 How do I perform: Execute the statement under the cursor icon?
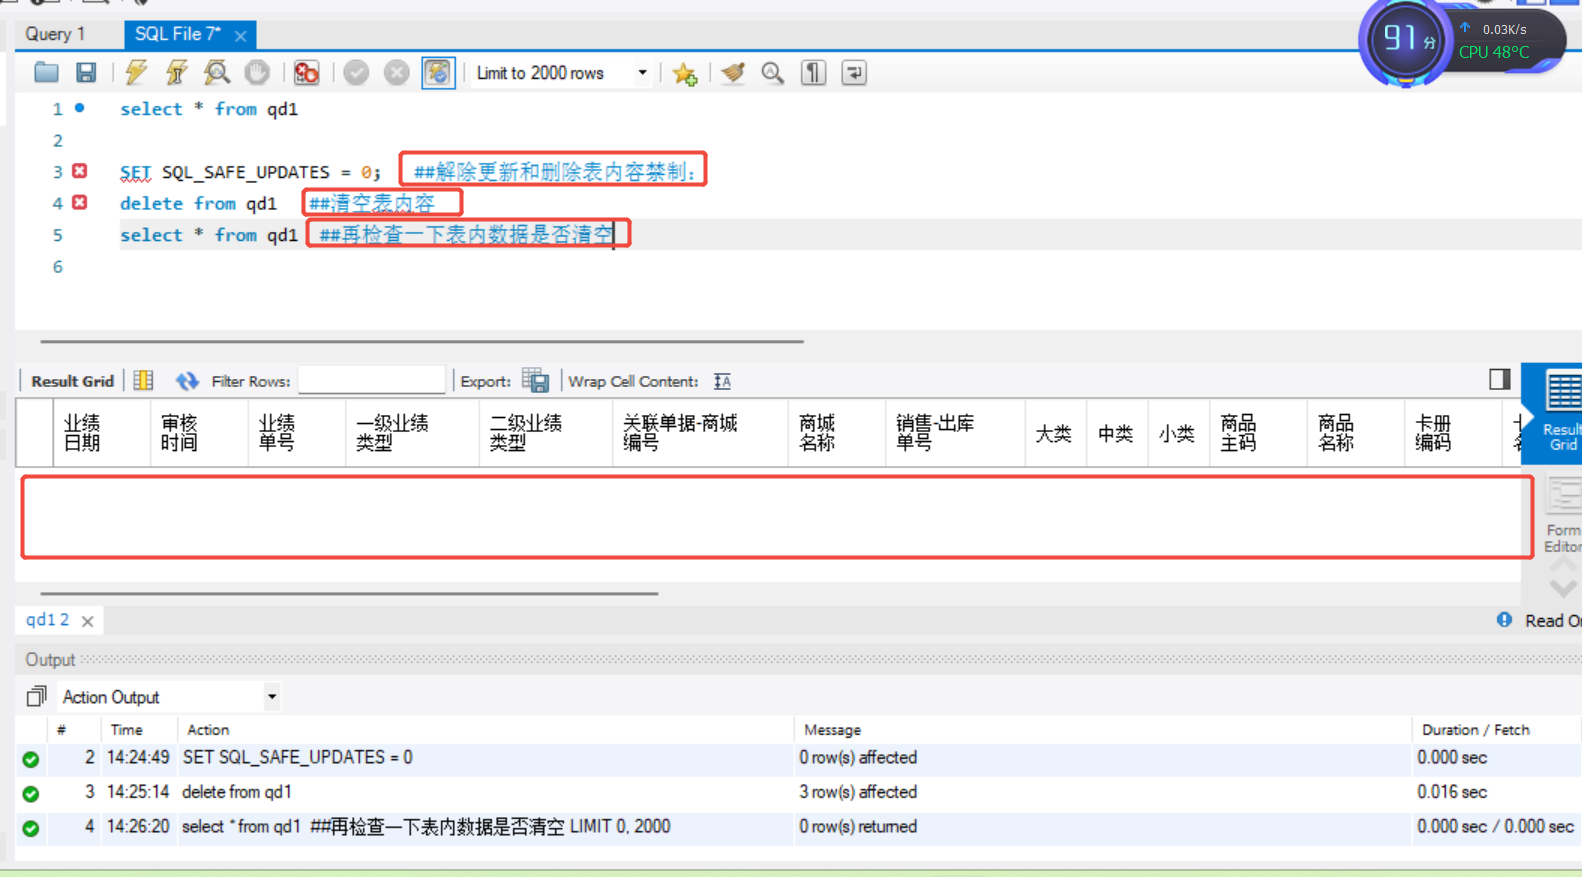point(176,73)
